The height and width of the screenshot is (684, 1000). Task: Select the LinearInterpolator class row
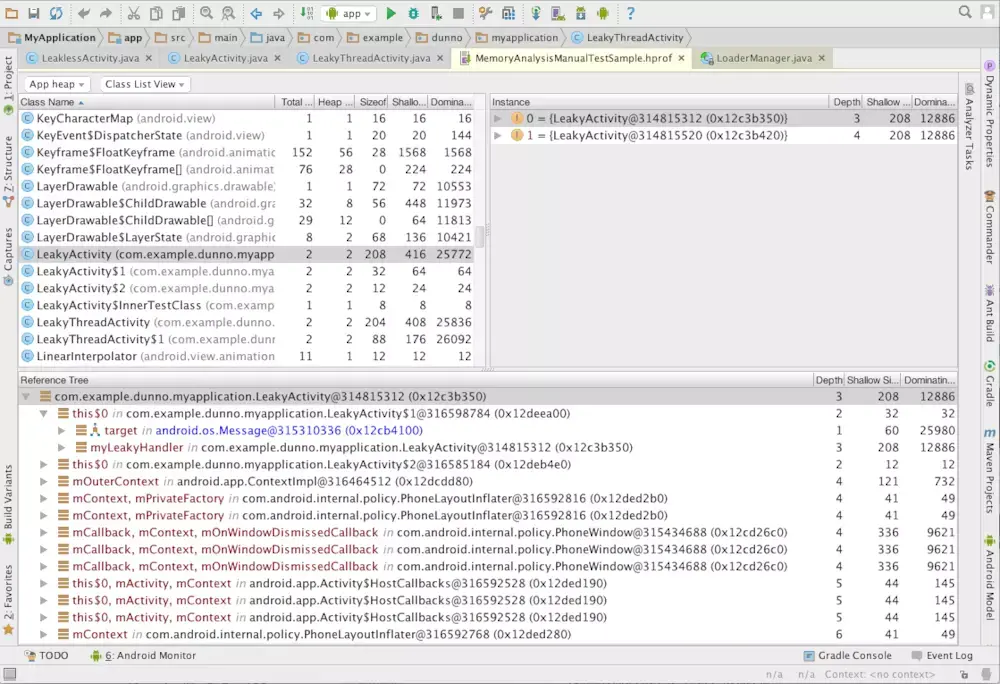(247, 356)
